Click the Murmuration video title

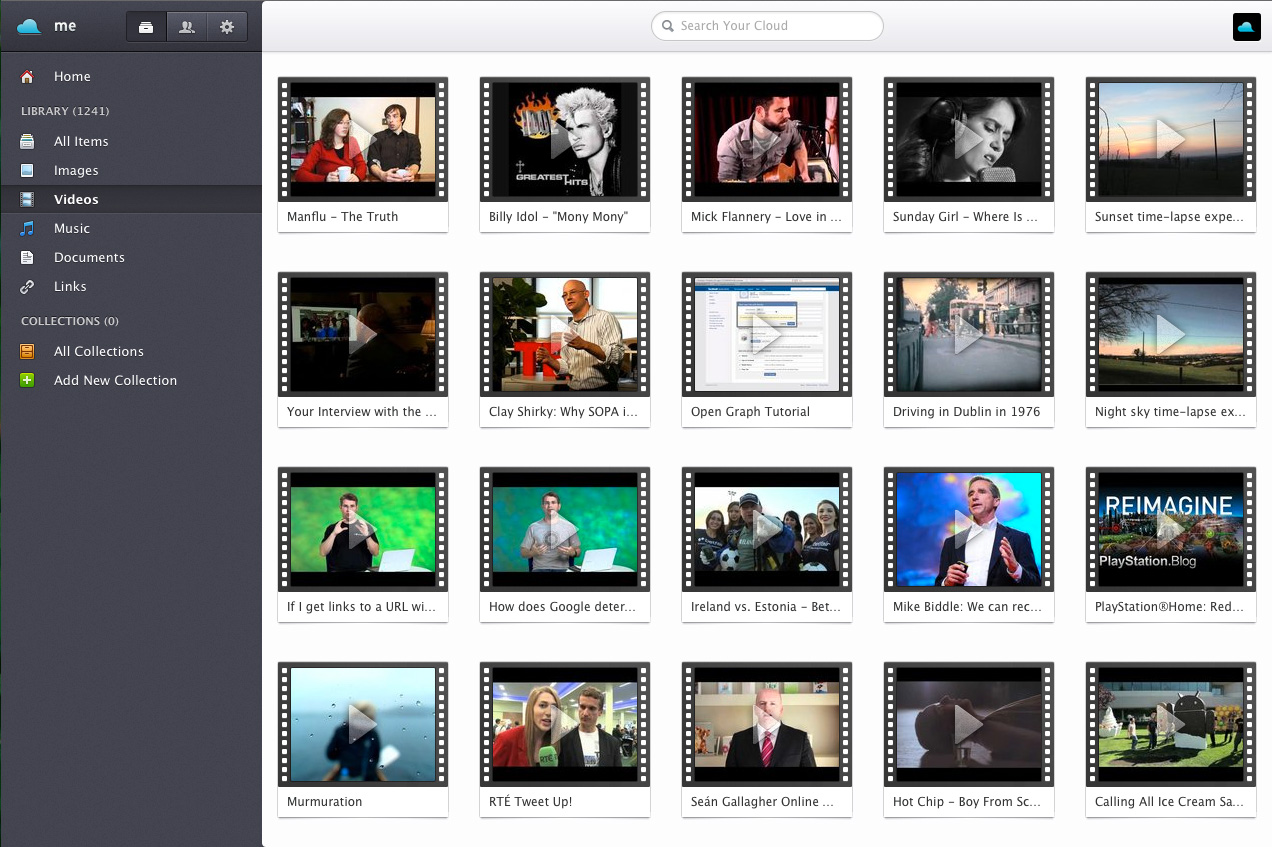(325, 802)
